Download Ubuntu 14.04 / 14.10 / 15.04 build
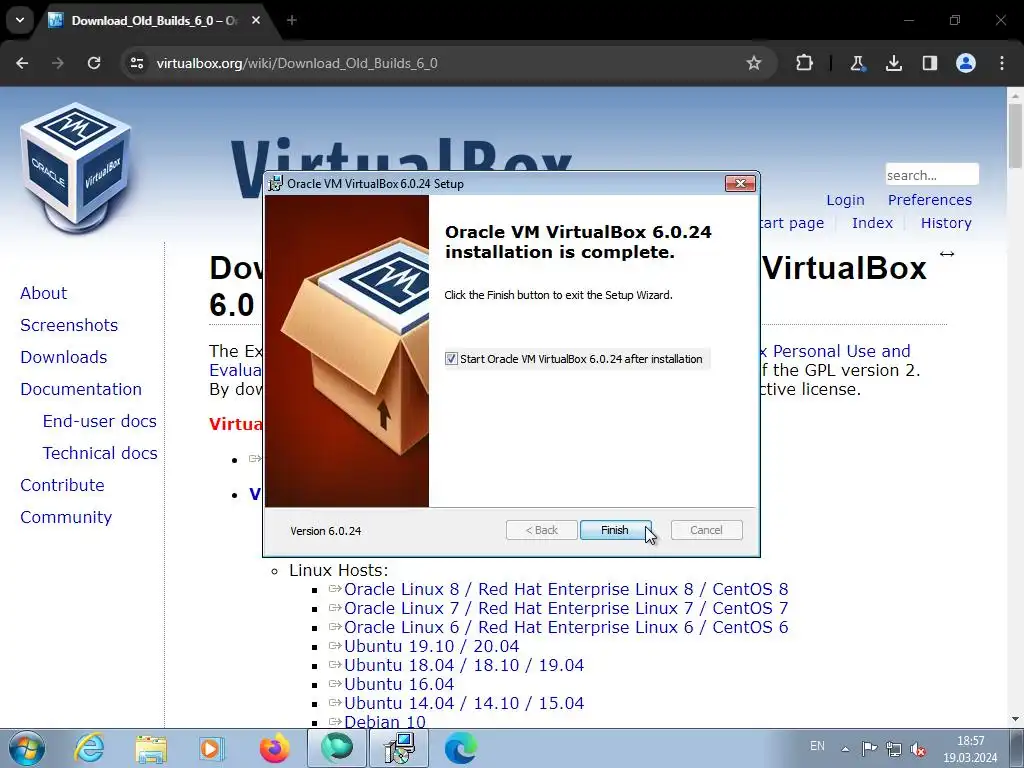The height and width of the screenshot is (768, 1024). (x=464, y=703)
